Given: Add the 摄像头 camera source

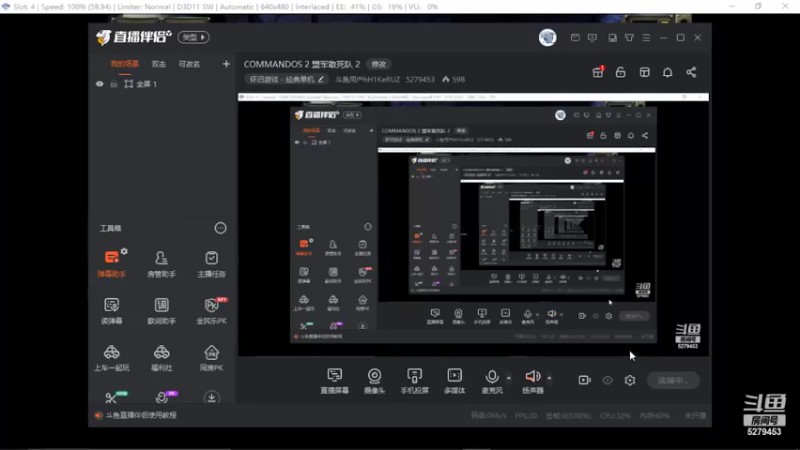Looking at the screenshot, I should 374,381.
